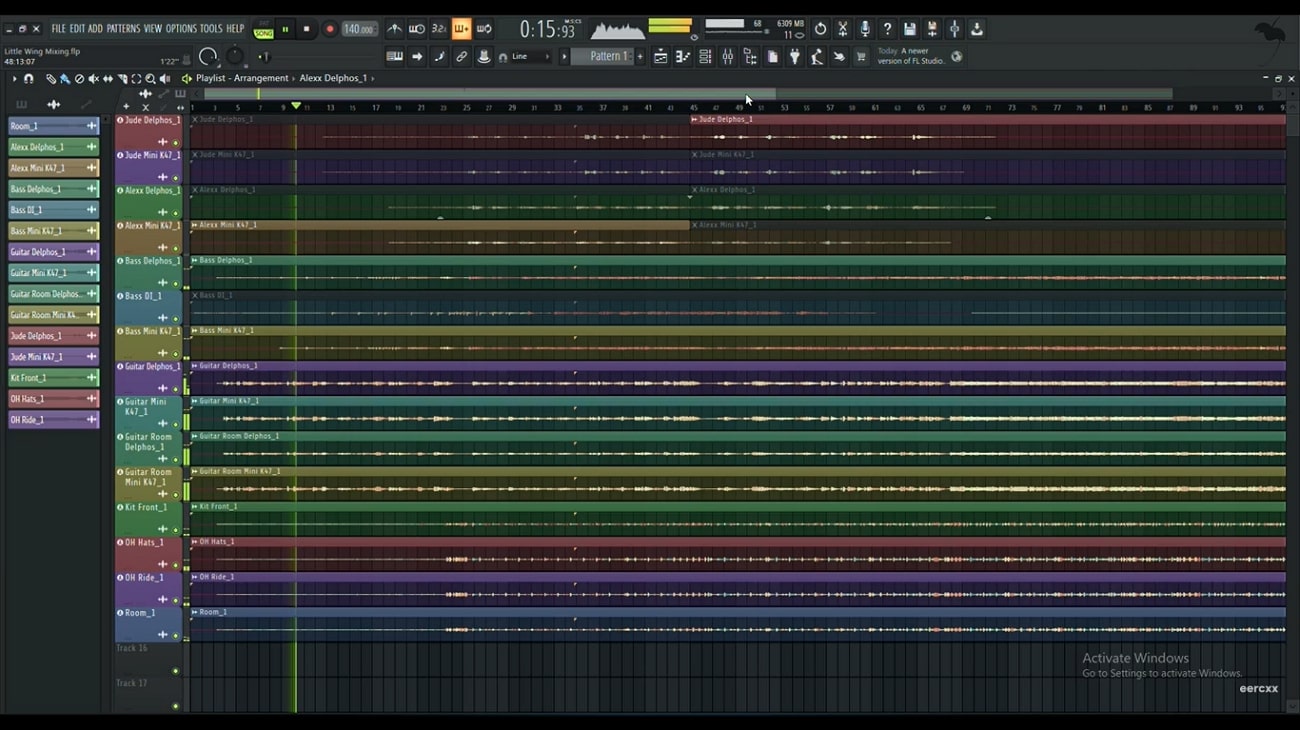Image resolution: width=1300 pixels, height=730 pixels.
Task: Click the green playhead marker on the timeline
Action: pos(296,106)
